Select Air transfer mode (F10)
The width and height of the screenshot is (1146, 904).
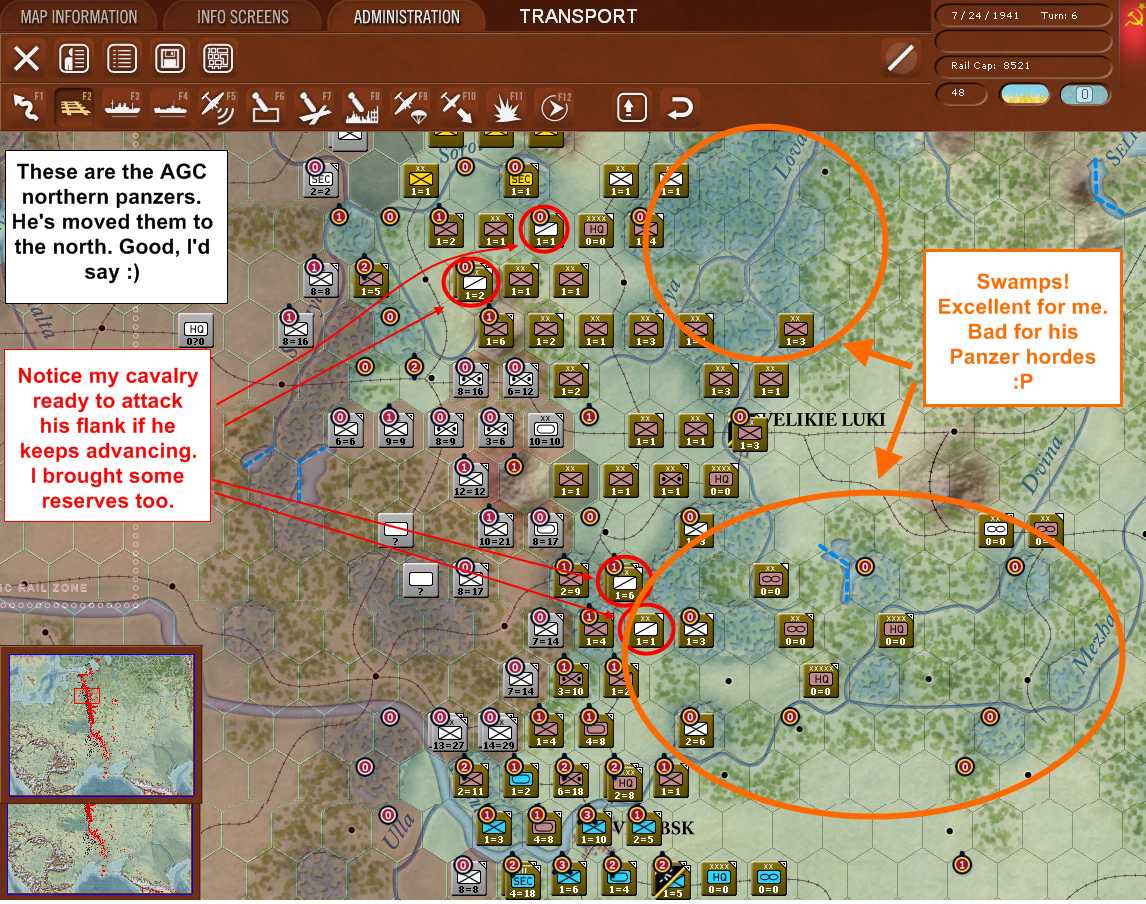pos(458,107)
